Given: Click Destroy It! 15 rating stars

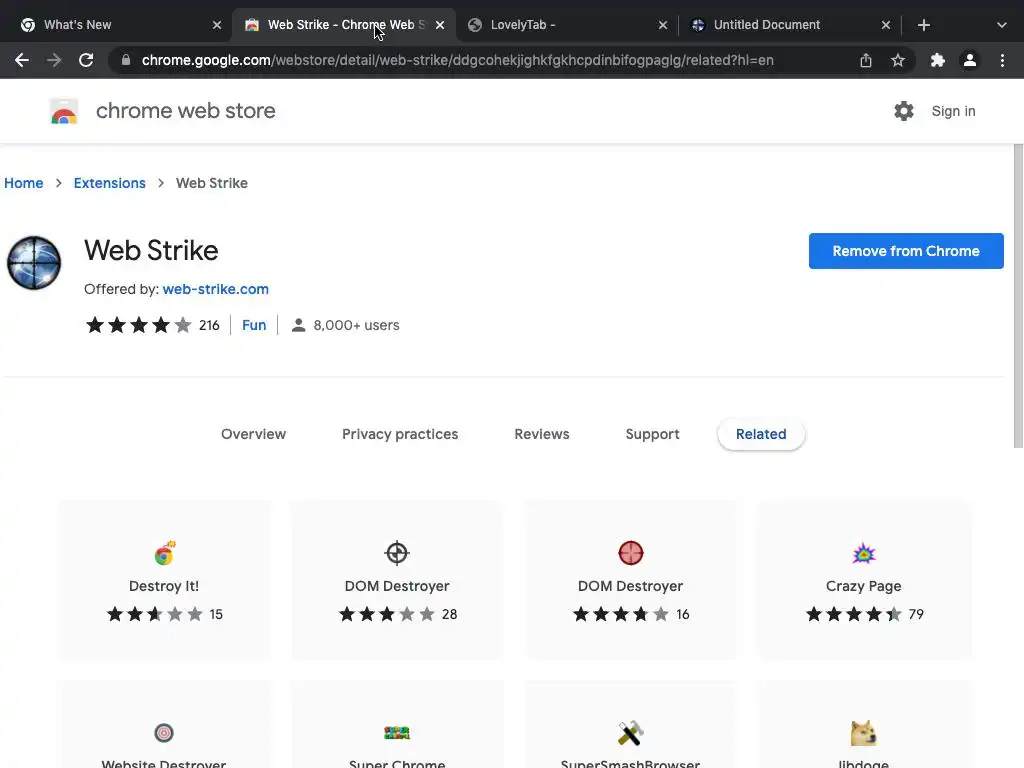Looking at the screenshot, I should [x=155, y=614].
